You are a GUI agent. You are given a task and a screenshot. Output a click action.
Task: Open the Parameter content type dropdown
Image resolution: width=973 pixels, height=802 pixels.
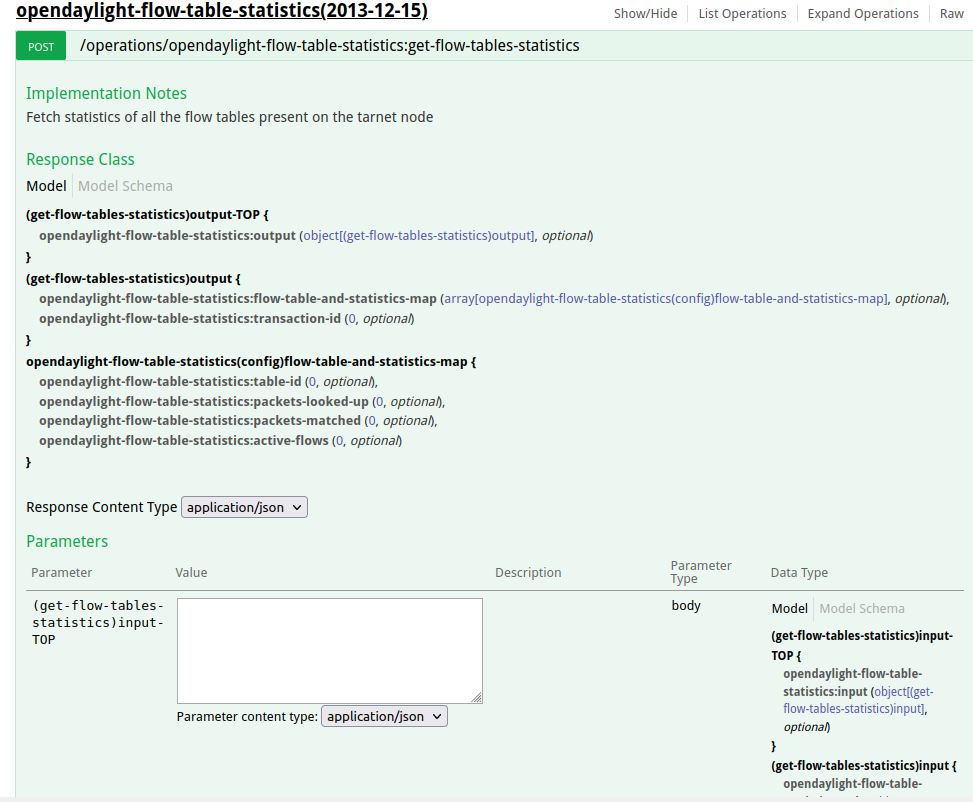pyautogui.click(x=384, y=716)
